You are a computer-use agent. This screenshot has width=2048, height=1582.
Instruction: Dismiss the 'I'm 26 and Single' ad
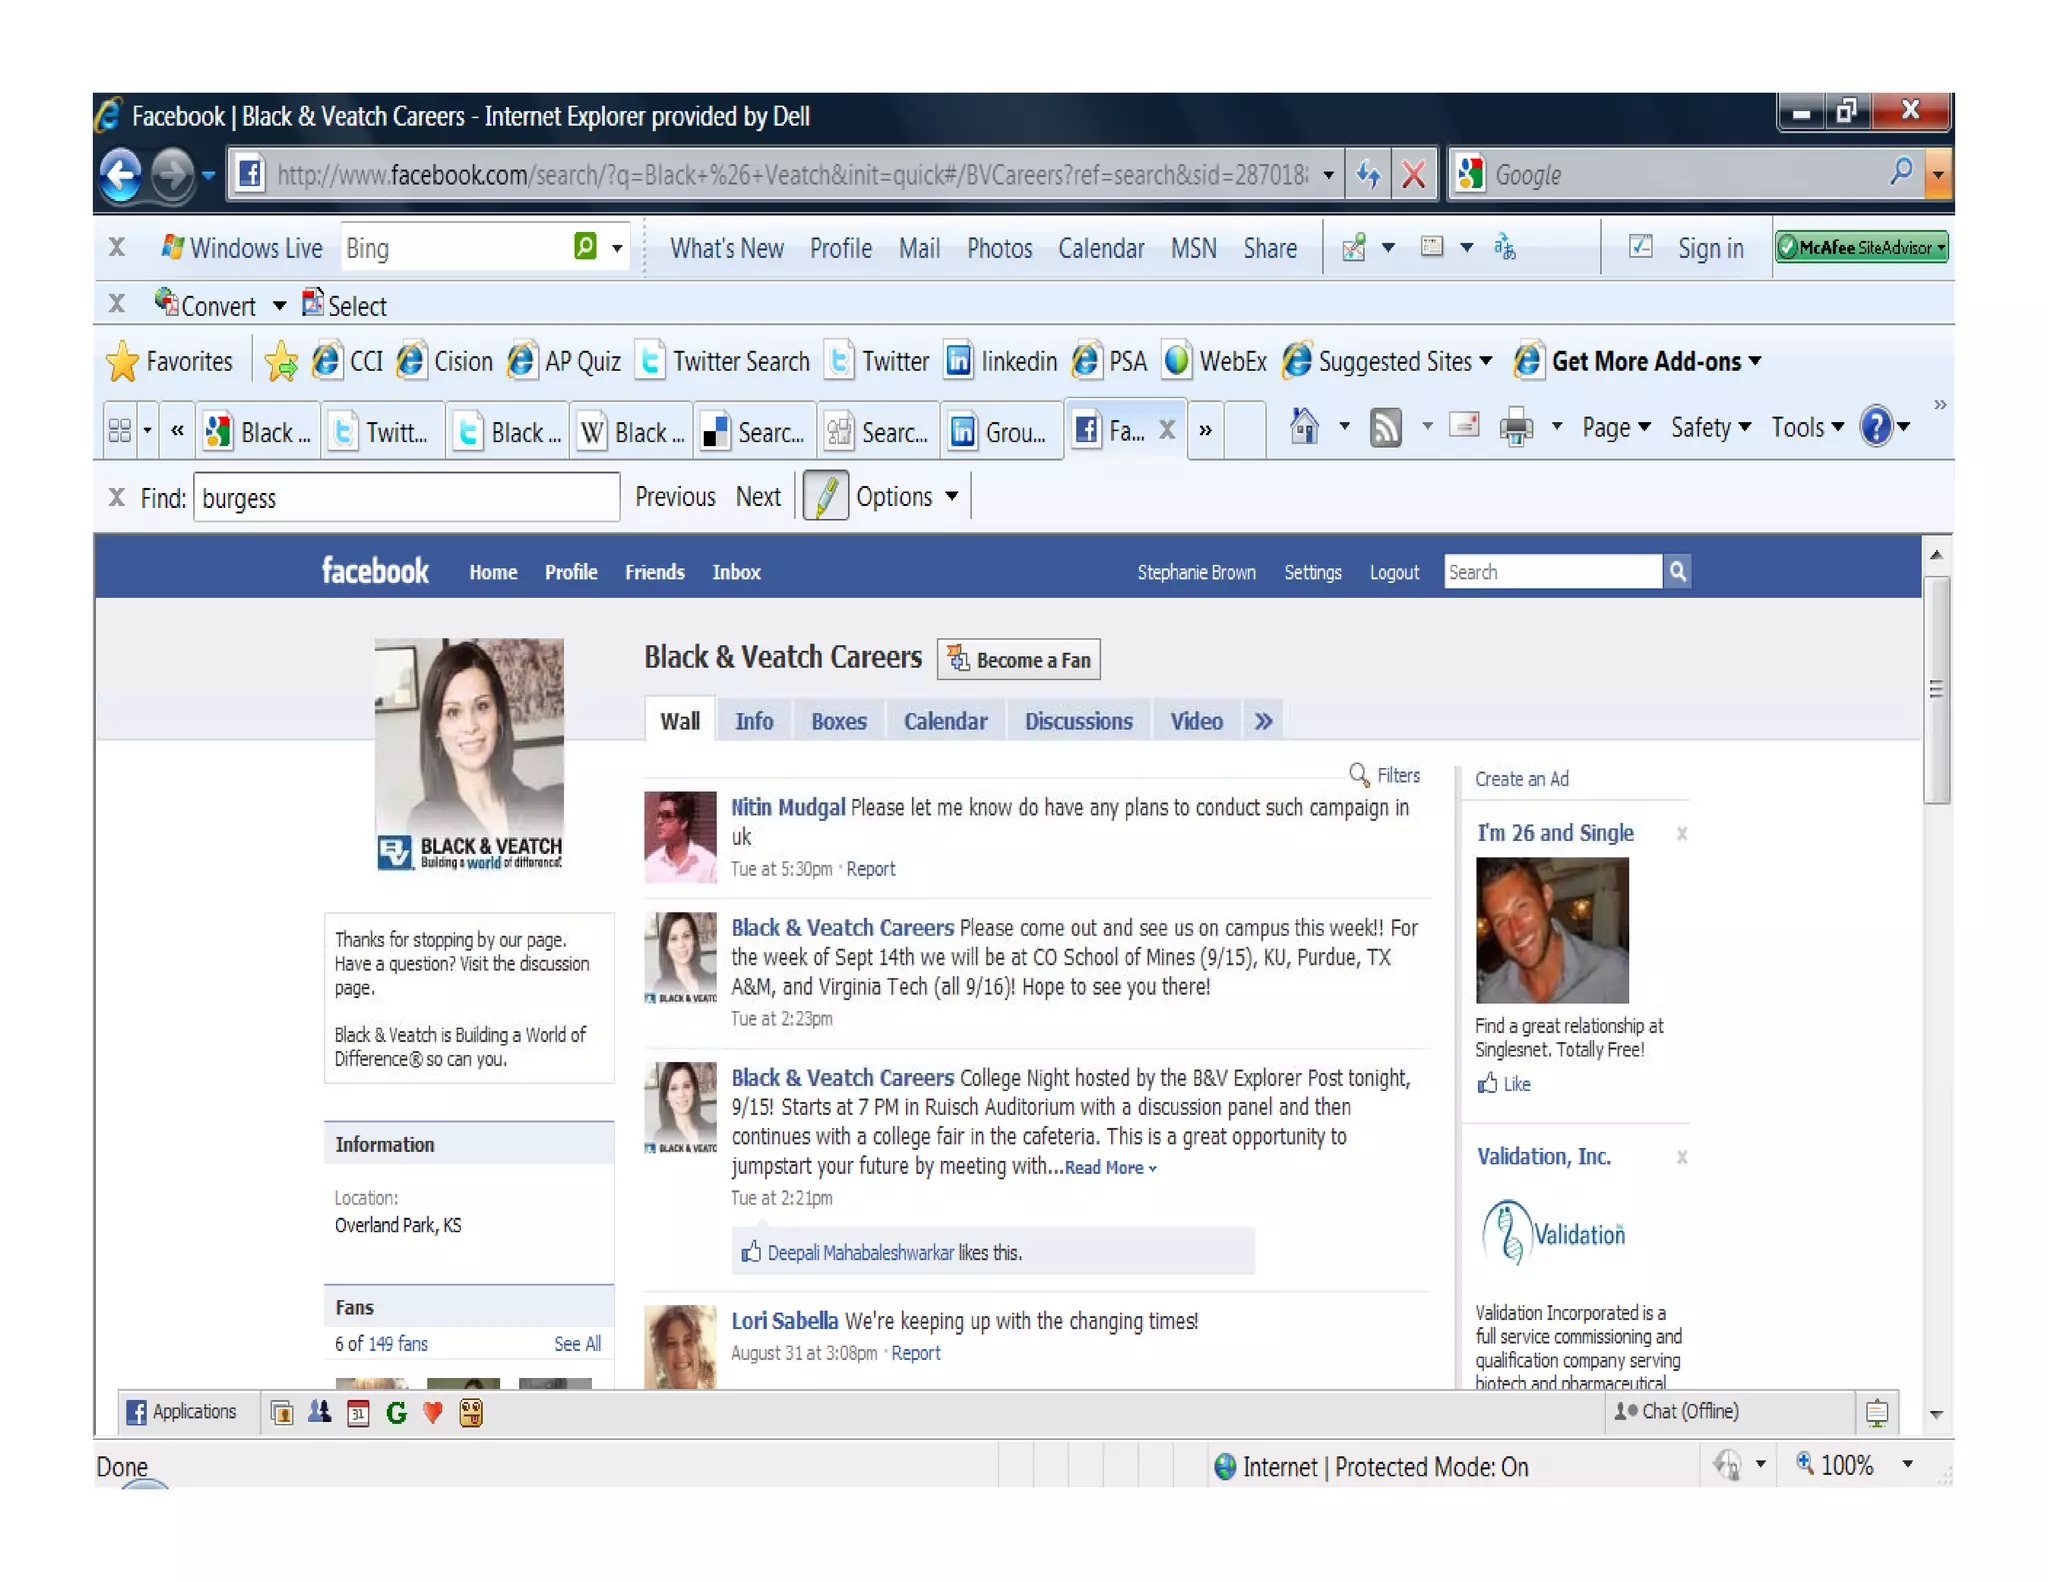tap(1682, 834)
